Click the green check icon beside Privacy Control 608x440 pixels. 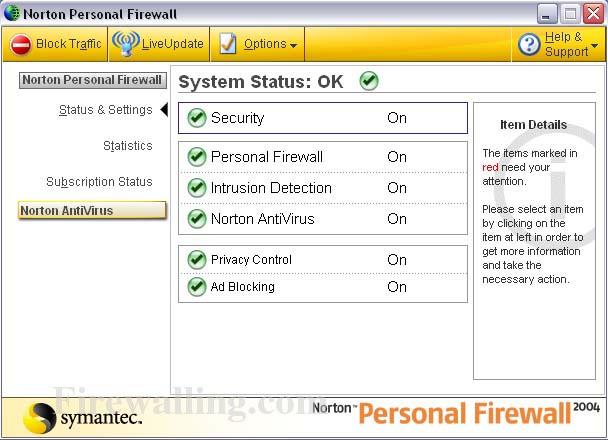click(197, 260)
